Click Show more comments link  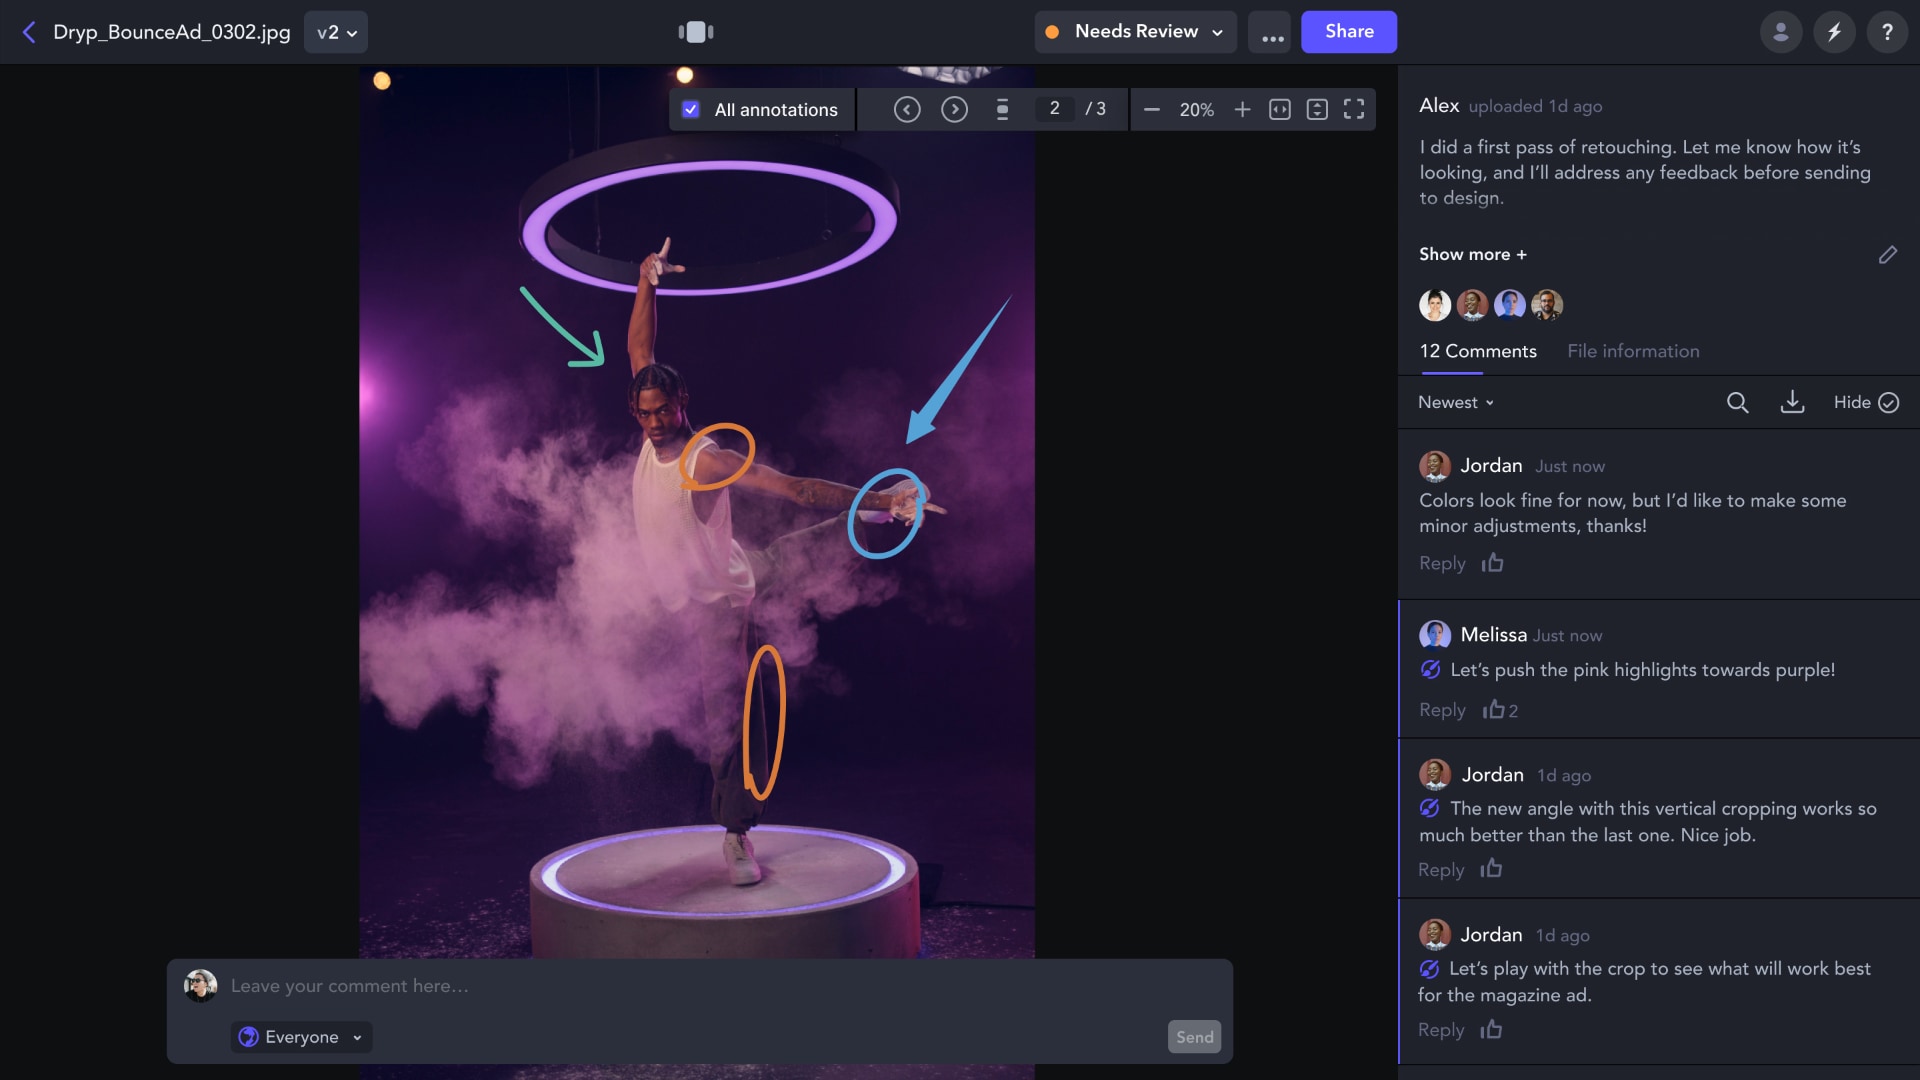pos(1473,255)
